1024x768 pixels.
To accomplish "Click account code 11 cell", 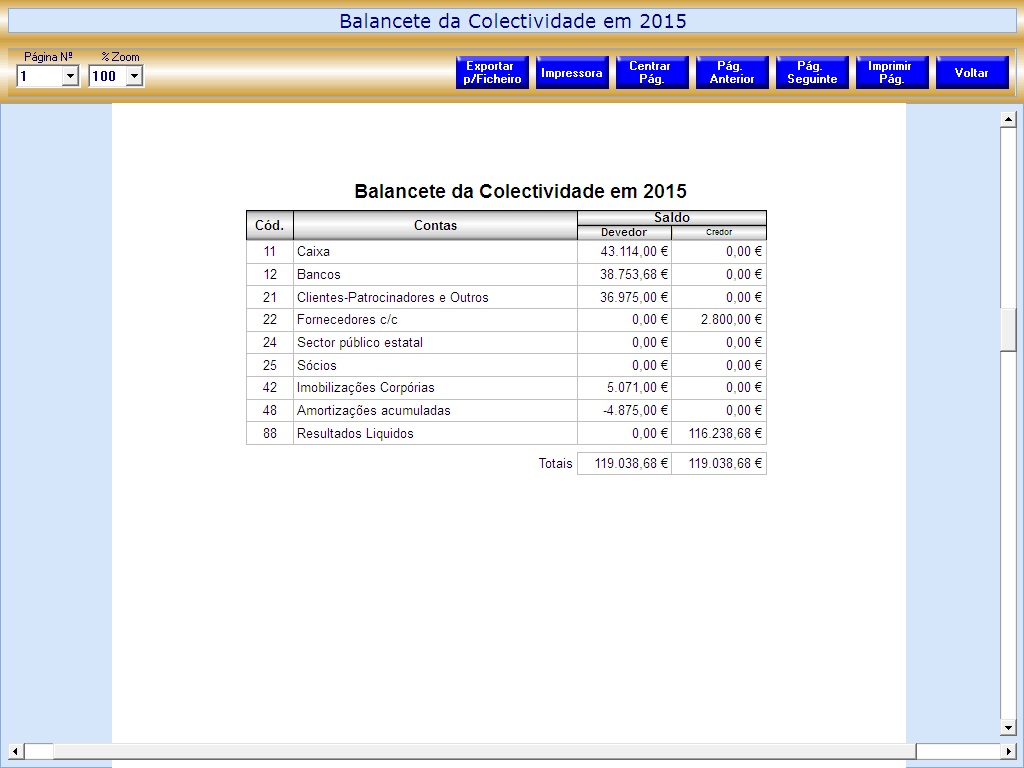I will (270, 251).
